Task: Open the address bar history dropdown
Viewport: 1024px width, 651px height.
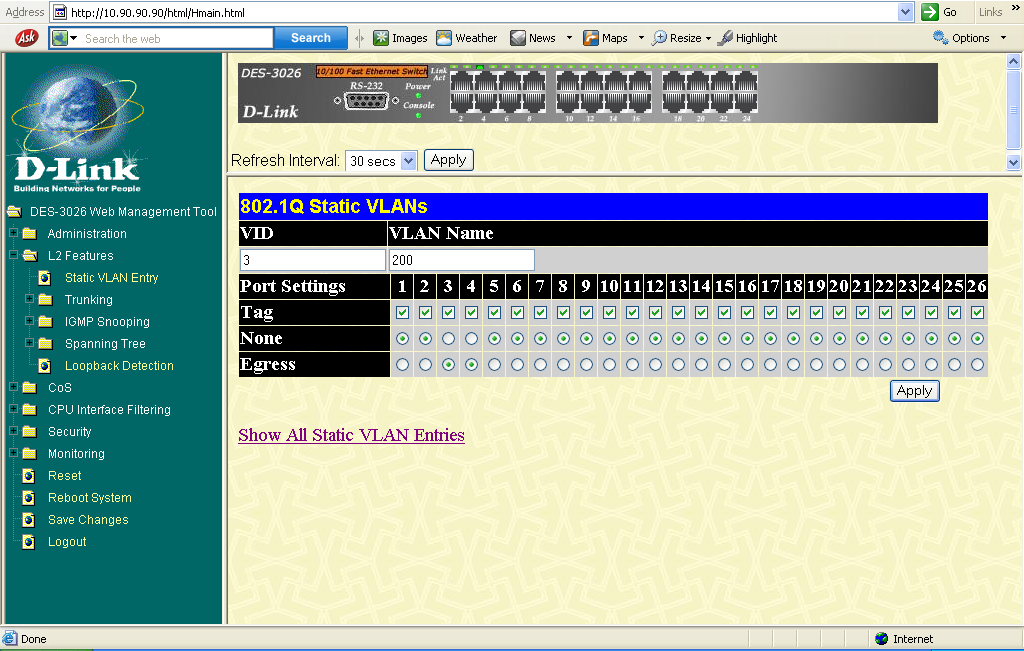Action: pos(905,12)
